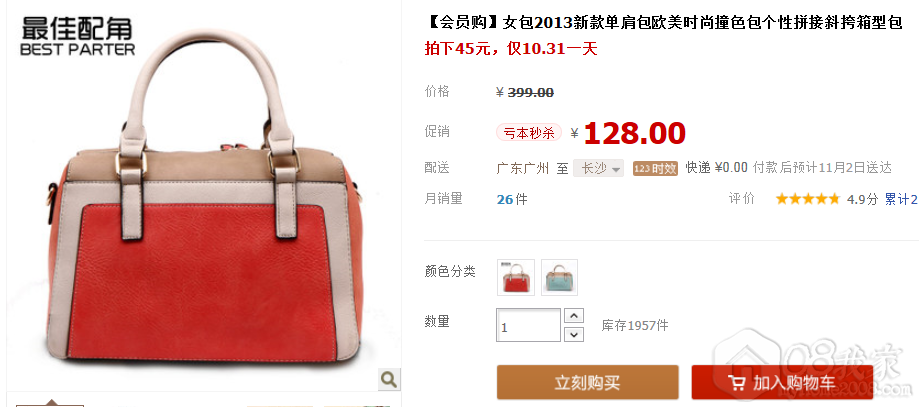The width and height of the screenshot is (919, 407).
Task: Click the product title starting with 【会员购】
Action: coord(663,23)
